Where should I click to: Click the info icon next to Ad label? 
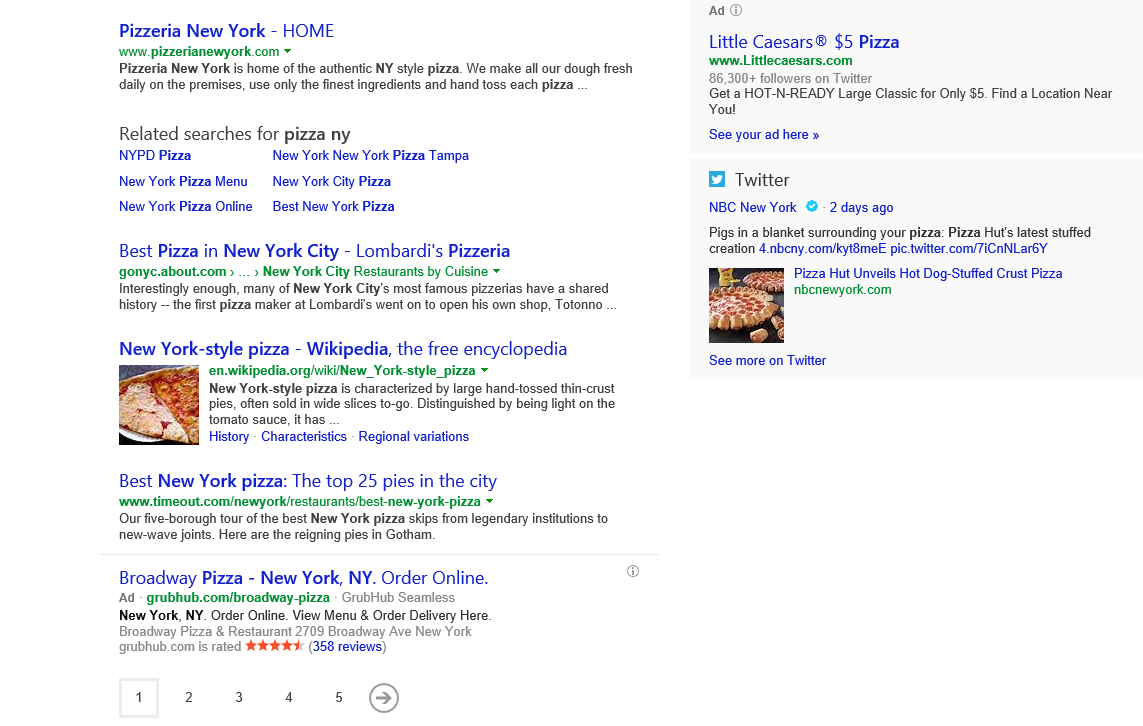(x=736, y=10)
